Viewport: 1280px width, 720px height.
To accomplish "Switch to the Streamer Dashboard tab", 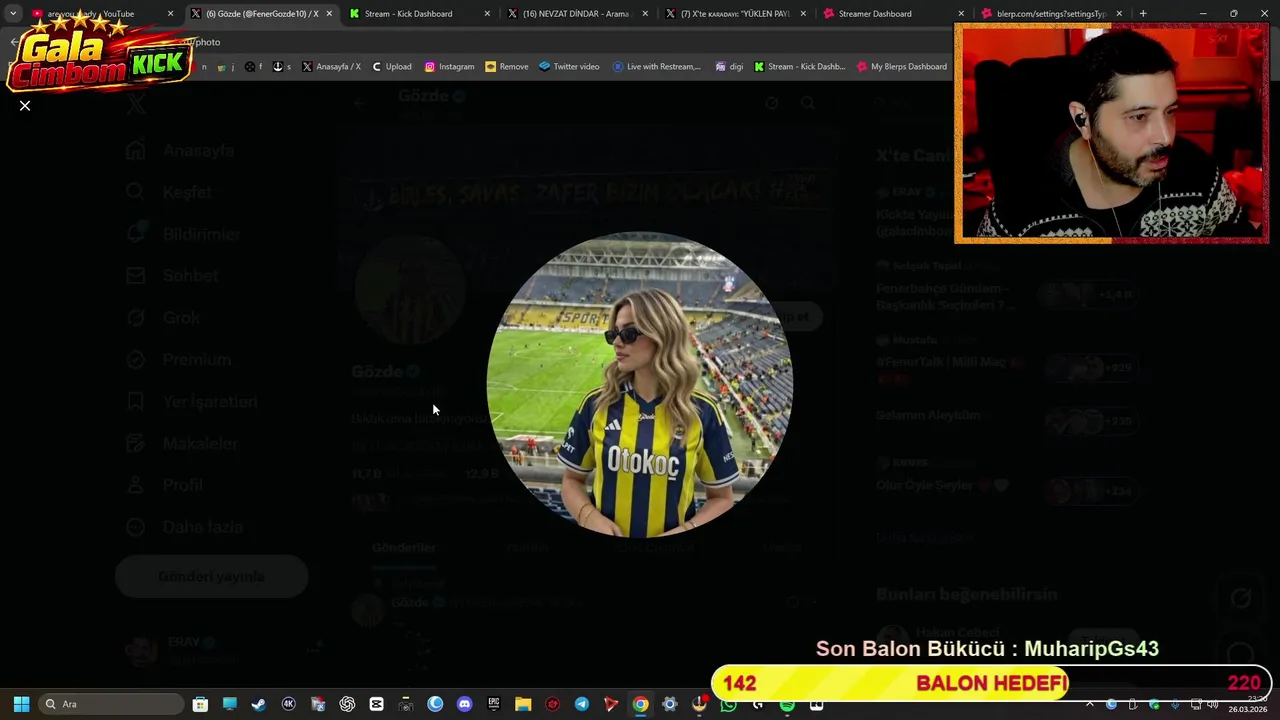I will (x=875, y=14).
